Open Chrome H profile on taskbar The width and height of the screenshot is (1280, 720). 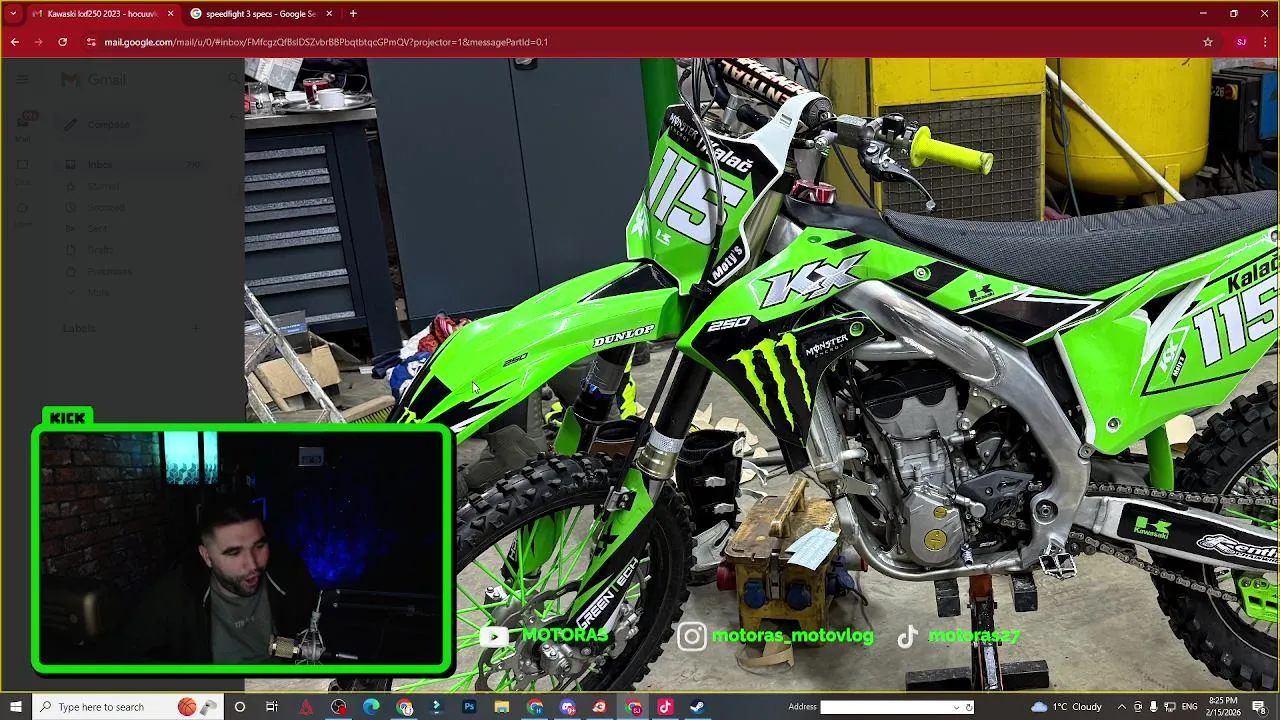[x=535, y=707]
